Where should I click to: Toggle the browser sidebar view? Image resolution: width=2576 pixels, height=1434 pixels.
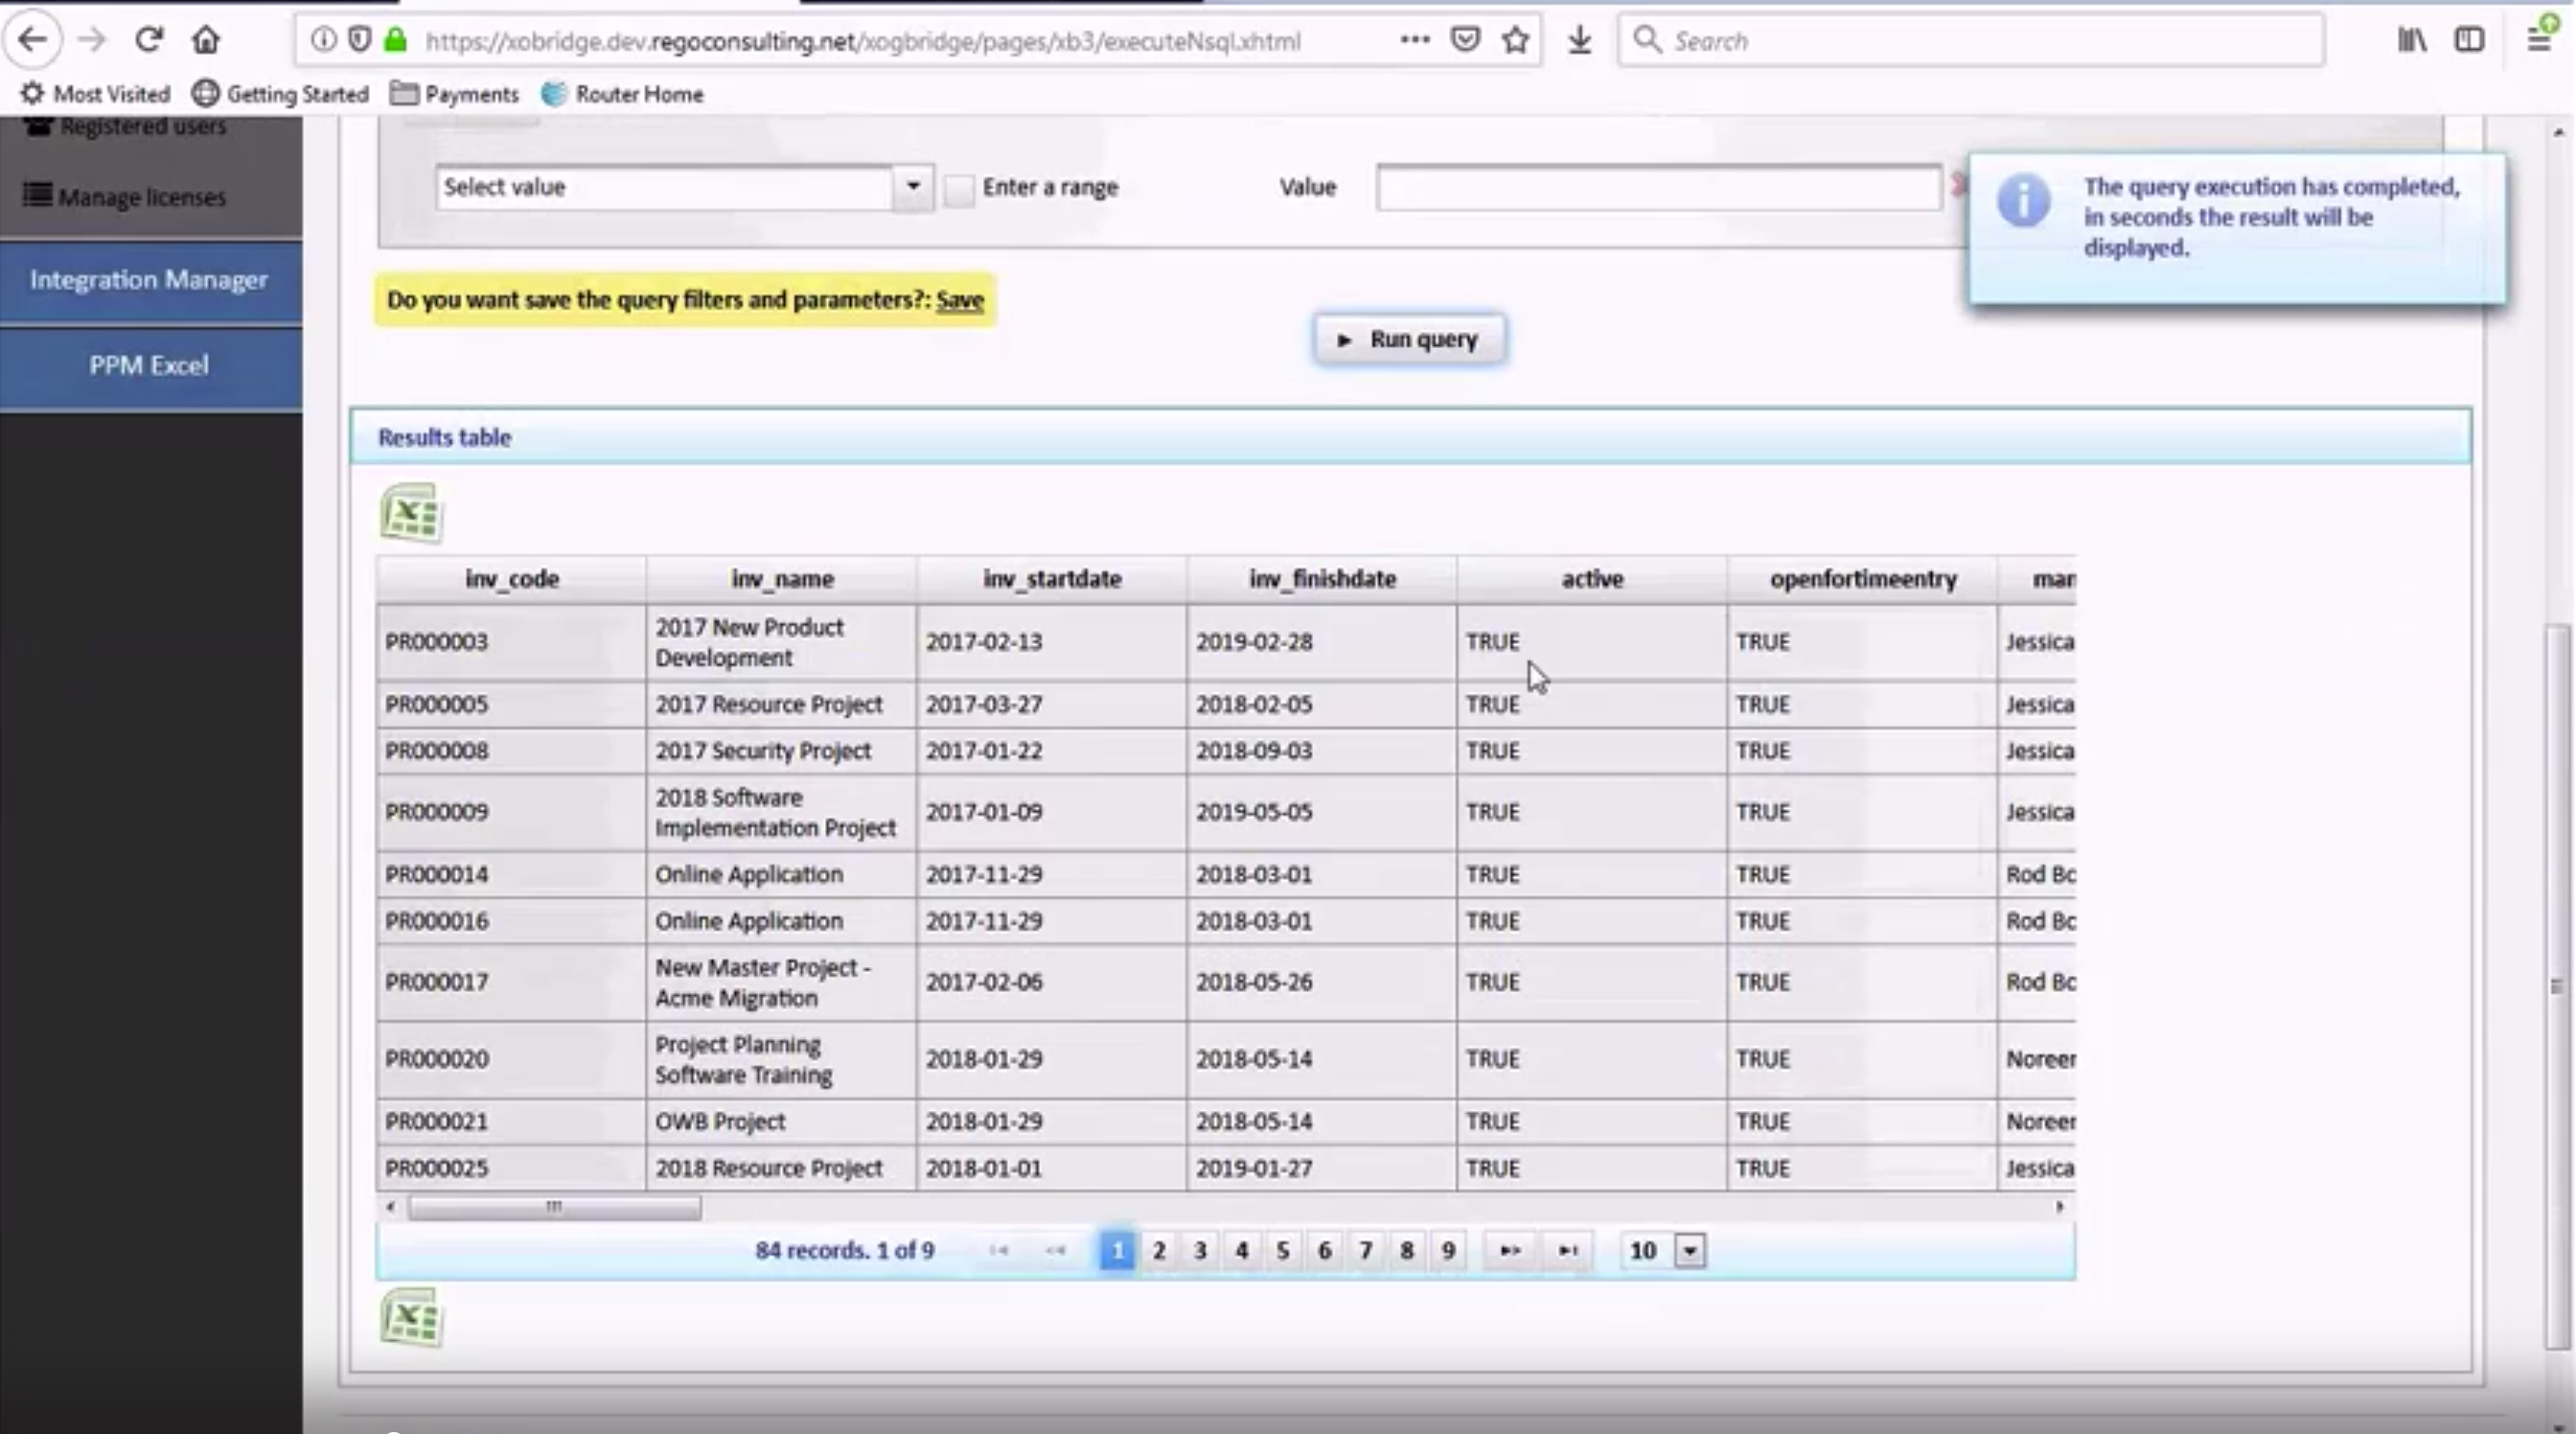click(x=2470, y=40)
